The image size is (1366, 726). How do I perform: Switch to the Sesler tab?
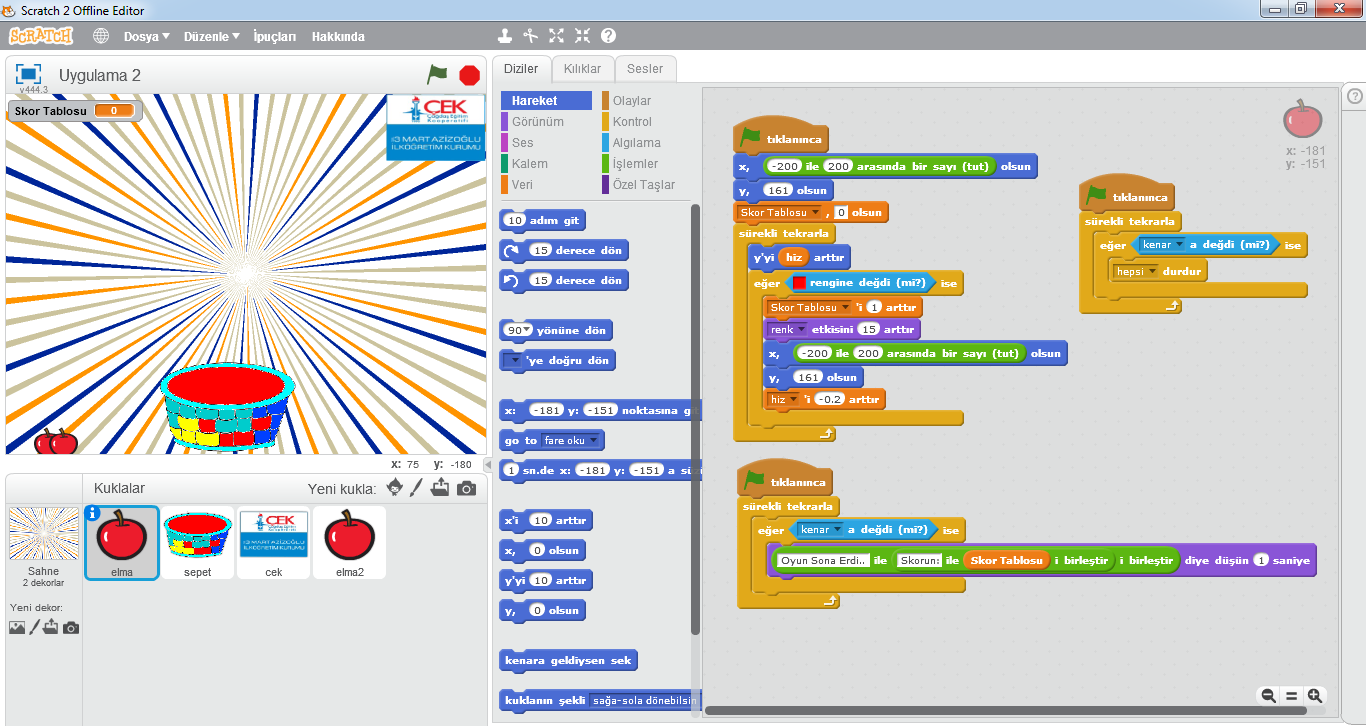coord(645,69)
